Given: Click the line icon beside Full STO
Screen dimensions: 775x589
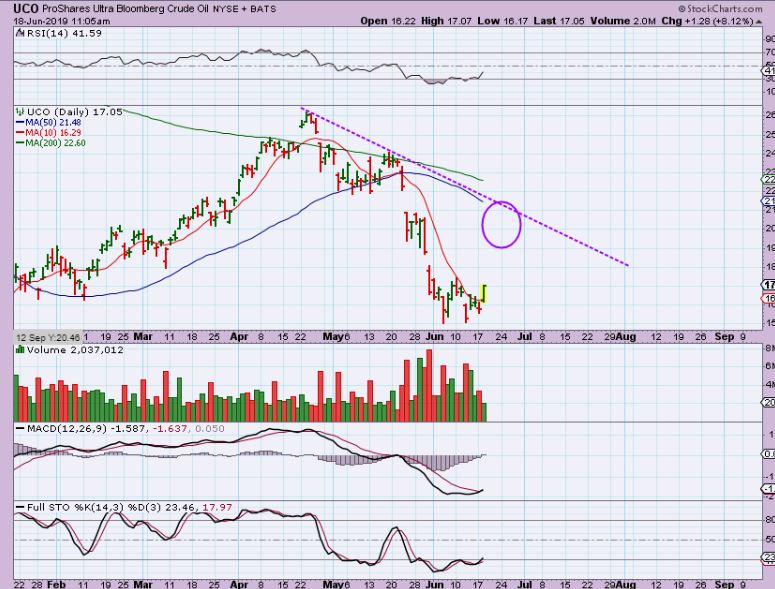Looking at the screenshot, I should click(20, 507).
